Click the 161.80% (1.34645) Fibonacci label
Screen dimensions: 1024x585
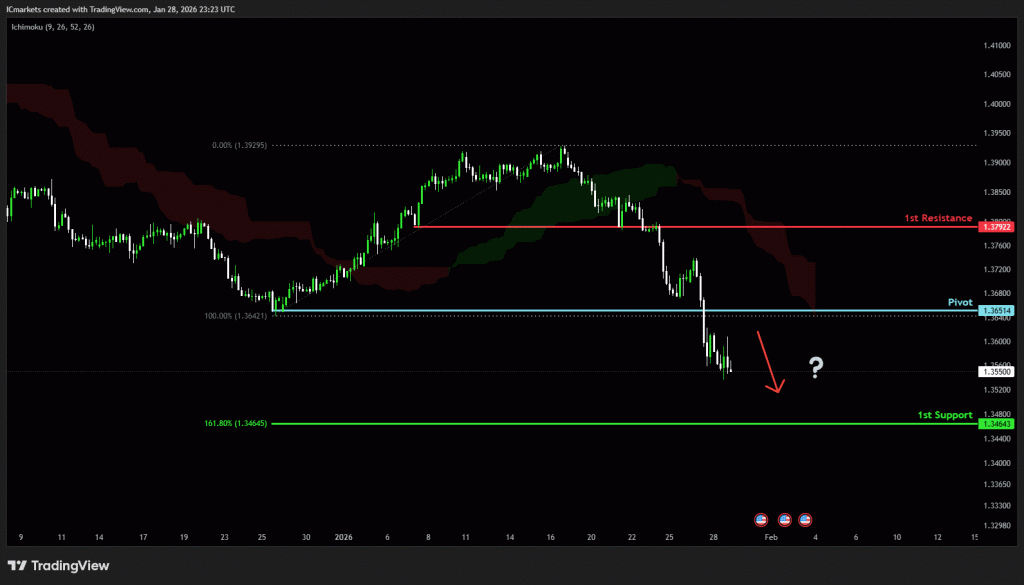(236, 424)
